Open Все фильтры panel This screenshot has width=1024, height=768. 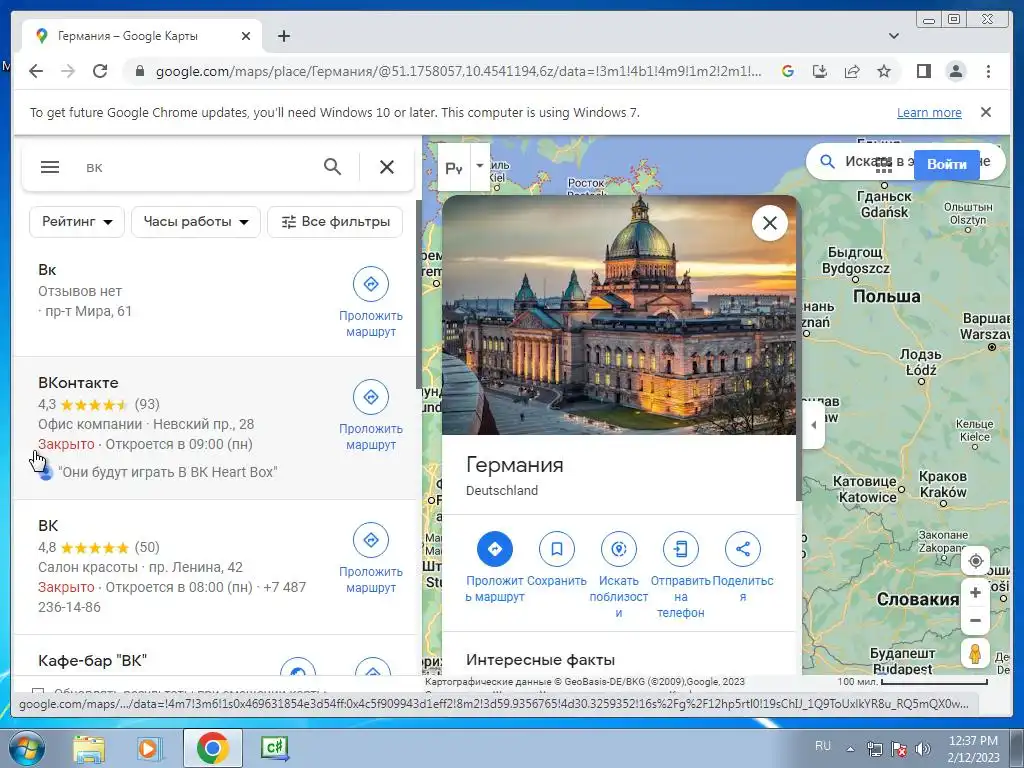coord(335,222)
